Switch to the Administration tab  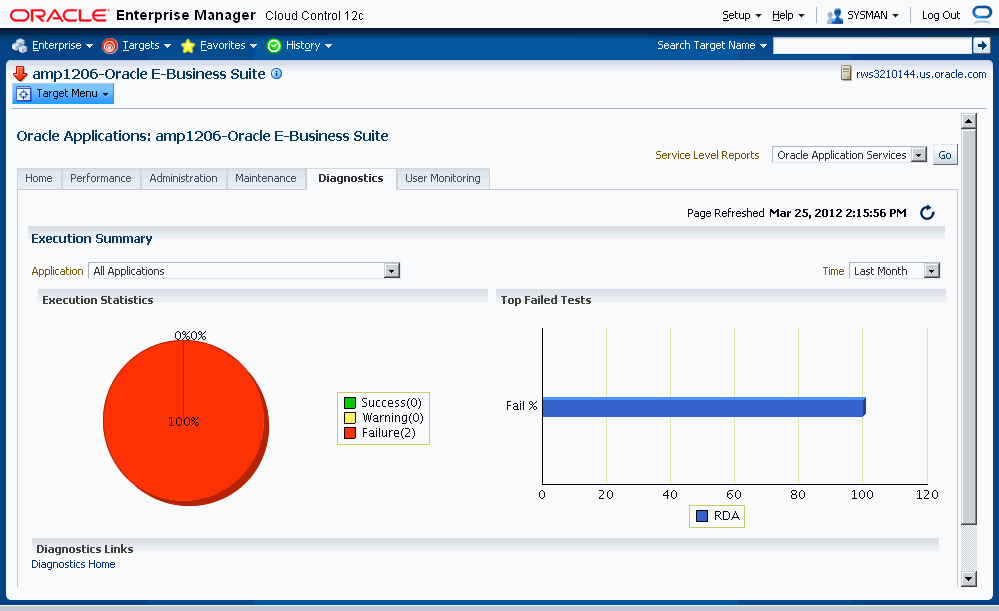coord(183,178)
